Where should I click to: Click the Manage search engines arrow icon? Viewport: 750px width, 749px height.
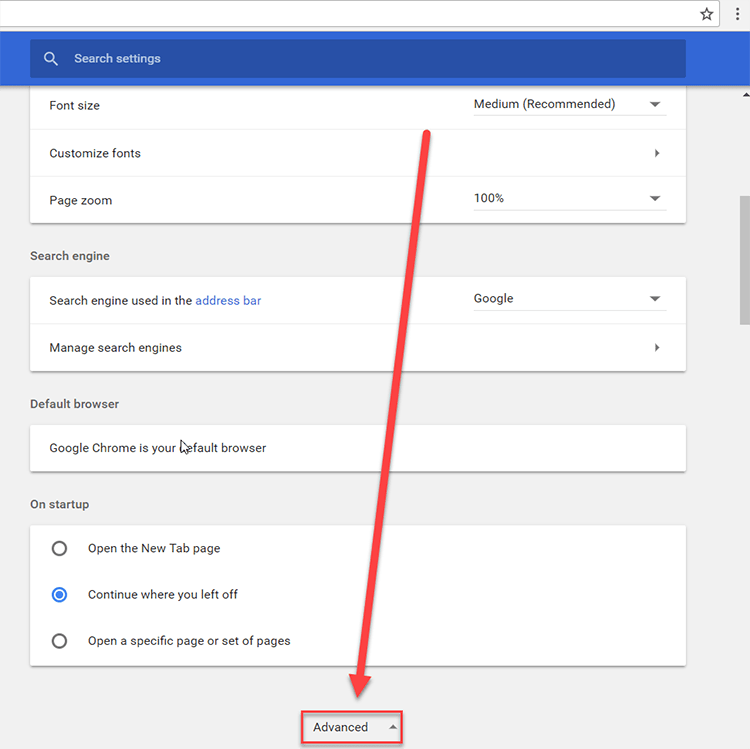(x=657, y=348)
